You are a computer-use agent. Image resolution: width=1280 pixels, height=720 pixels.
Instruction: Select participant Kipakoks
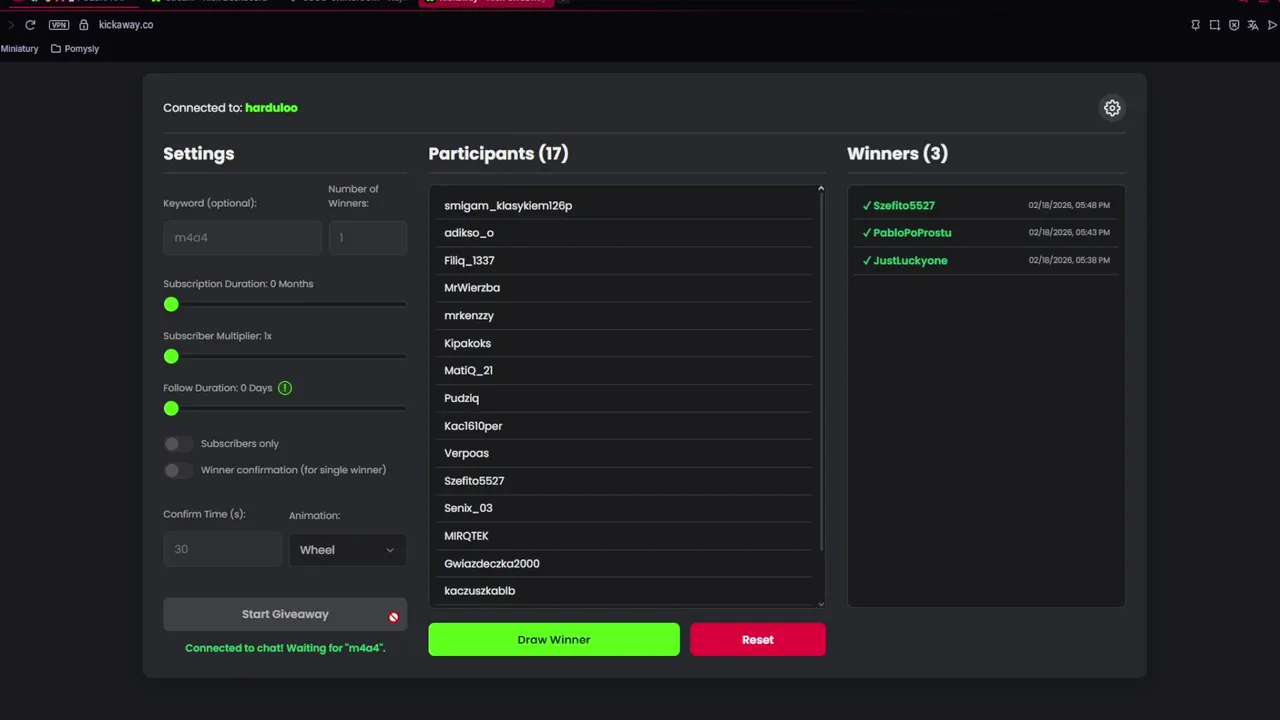click(x=626, y=343)
